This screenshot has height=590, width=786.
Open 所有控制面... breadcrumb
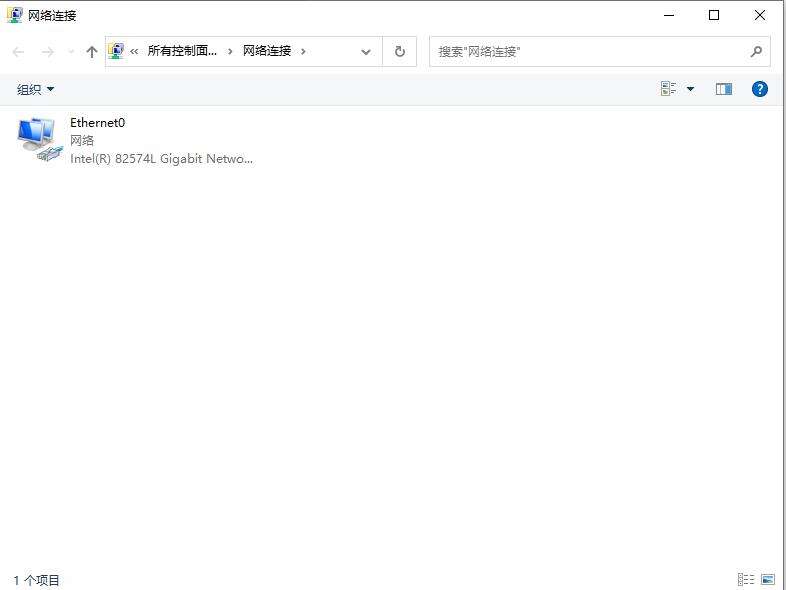(x=182, y=51)
